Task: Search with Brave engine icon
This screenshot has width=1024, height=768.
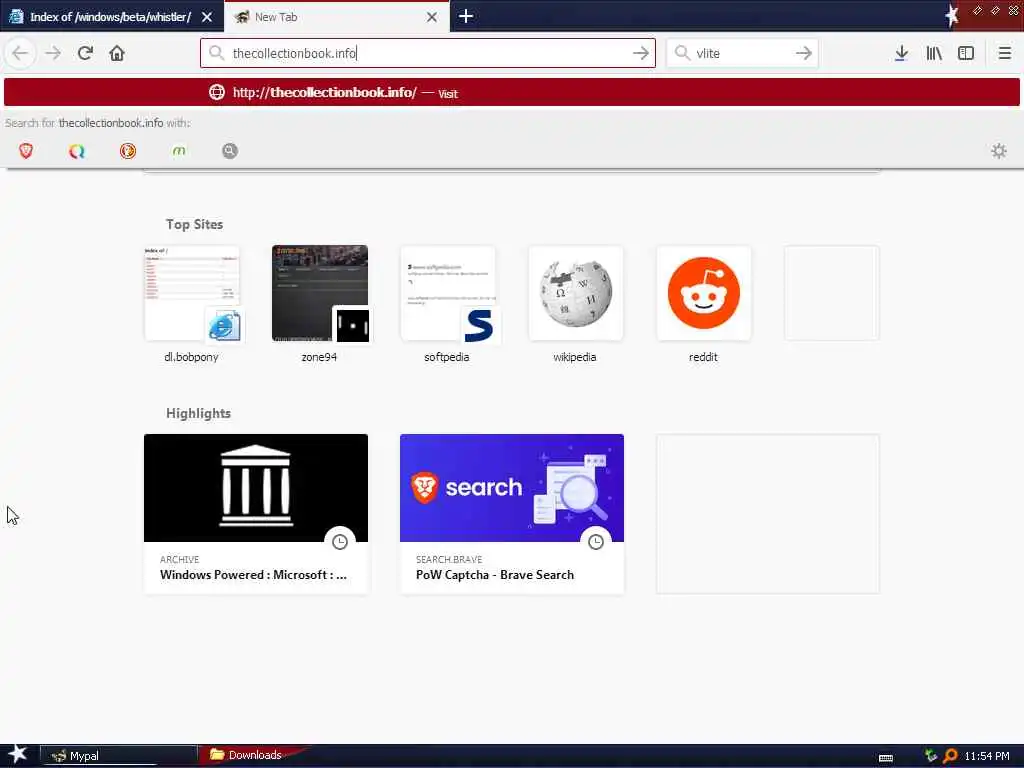Action: (x=26, y=151)
